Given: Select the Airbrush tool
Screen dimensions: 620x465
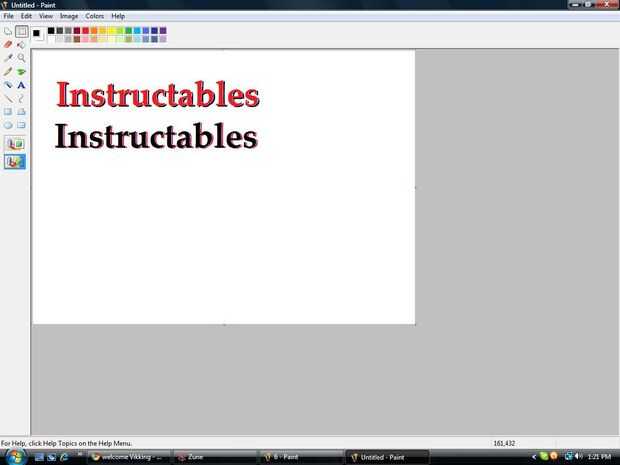Looking at the screenshot, I should (x=8, y=85).
